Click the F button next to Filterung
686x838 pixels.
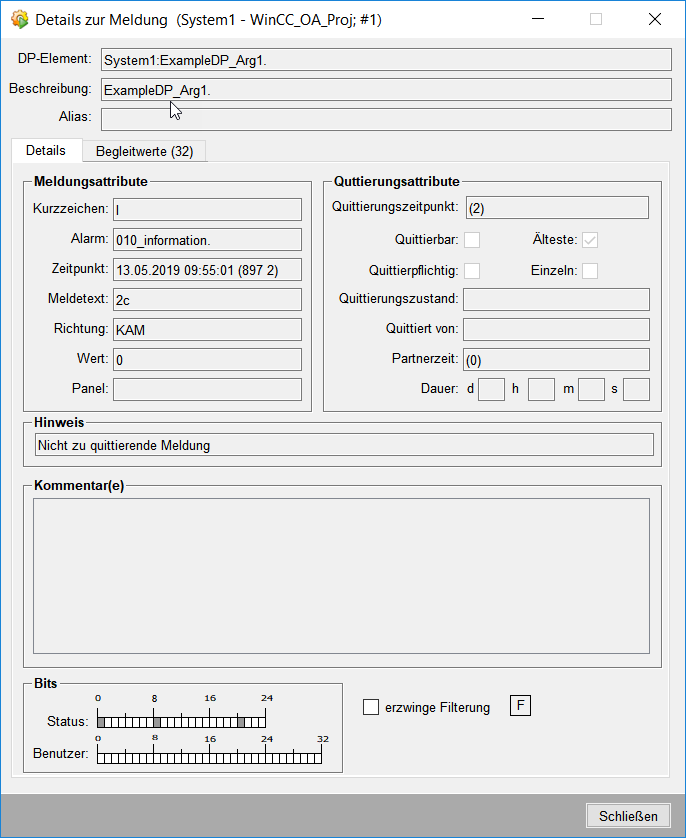[520, 706]
